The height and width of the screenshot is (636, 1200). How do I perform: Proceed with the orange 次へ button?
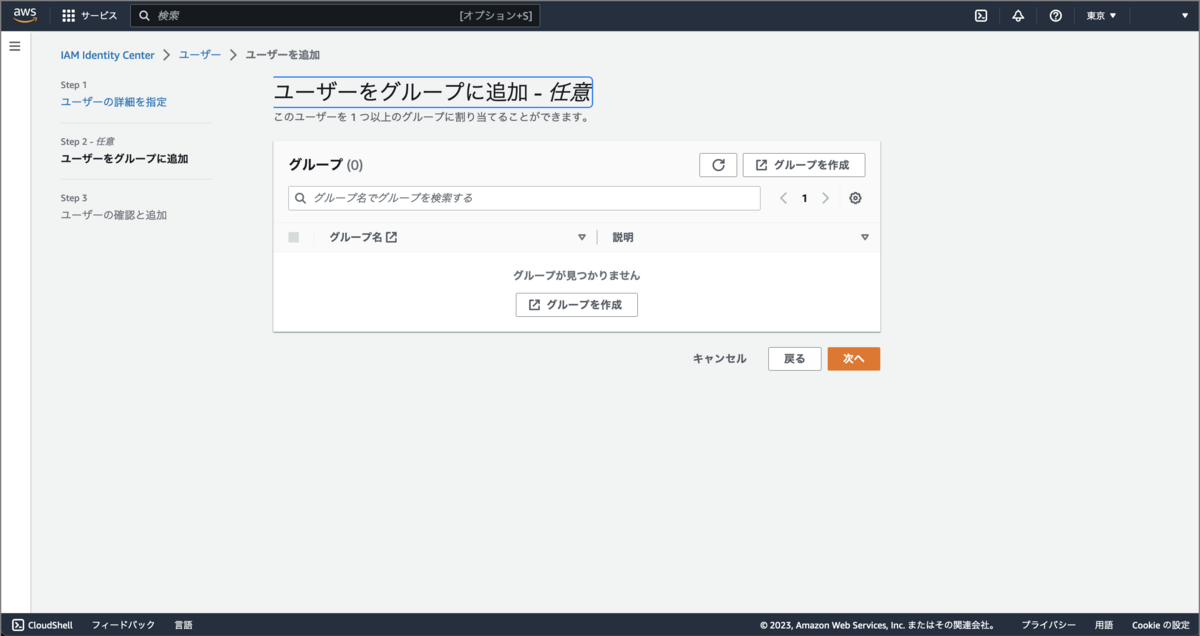854,359
